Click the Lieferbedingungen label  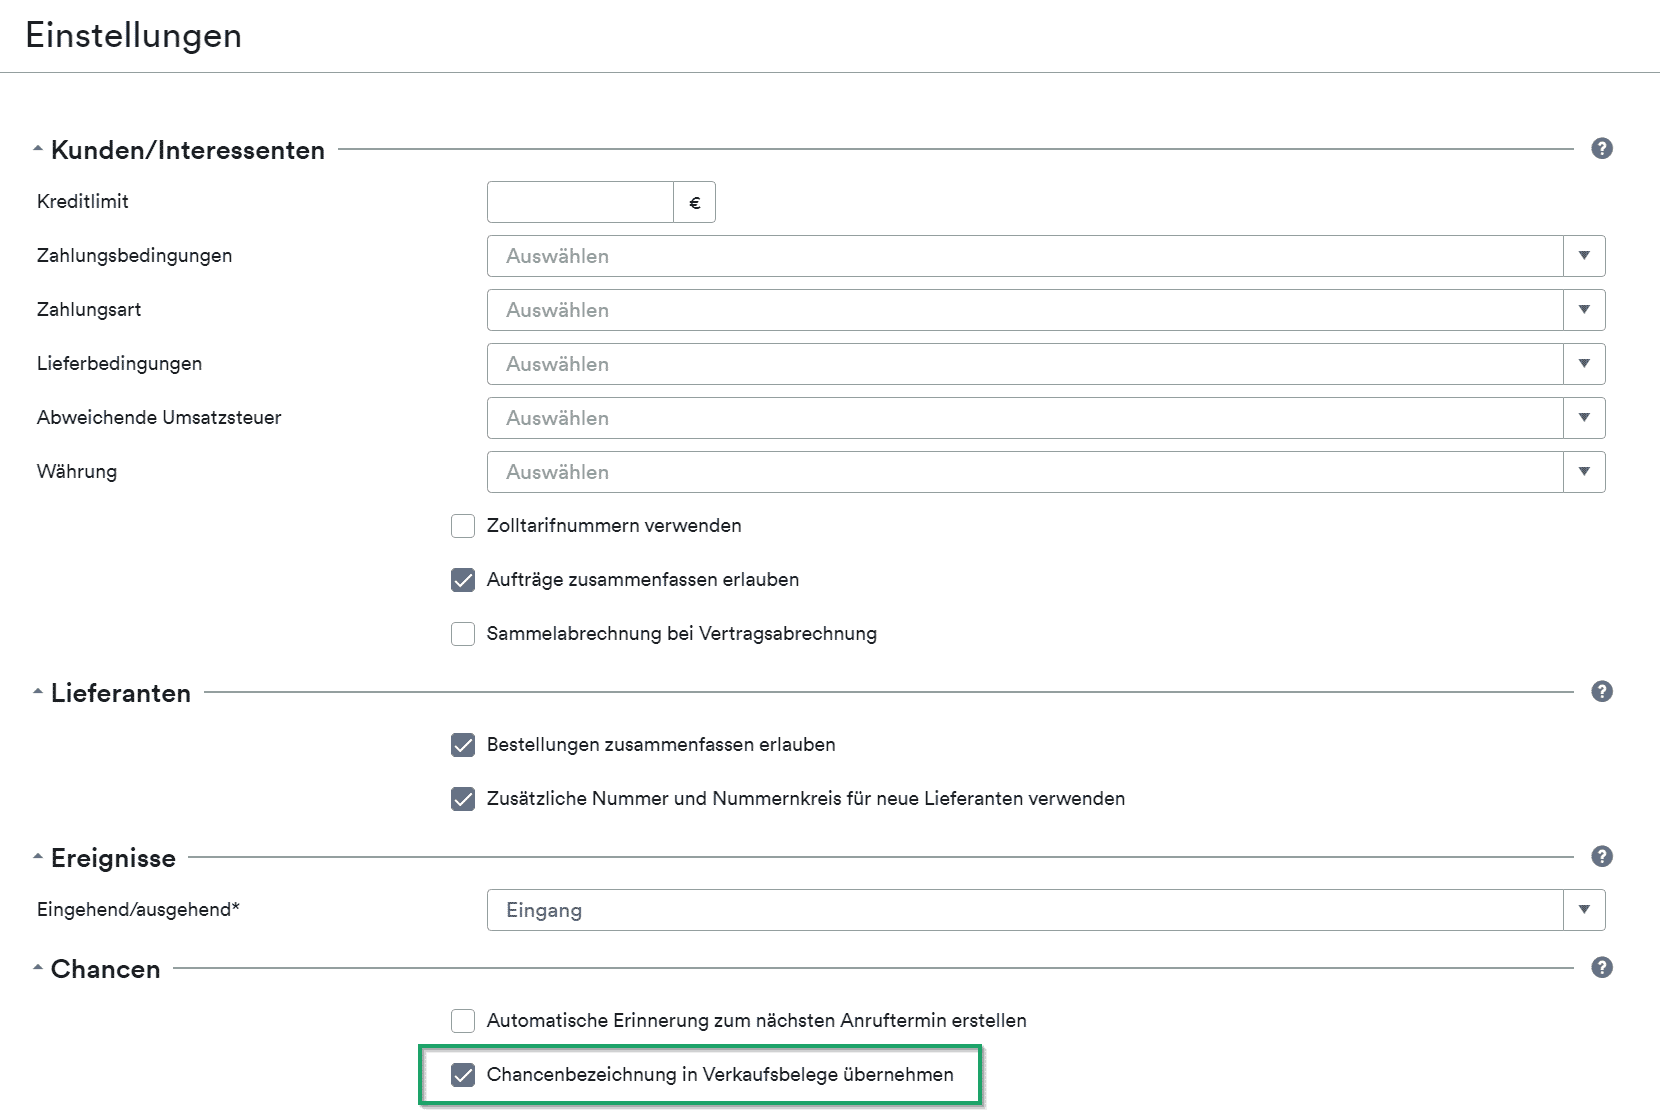[x=120, y=364]
